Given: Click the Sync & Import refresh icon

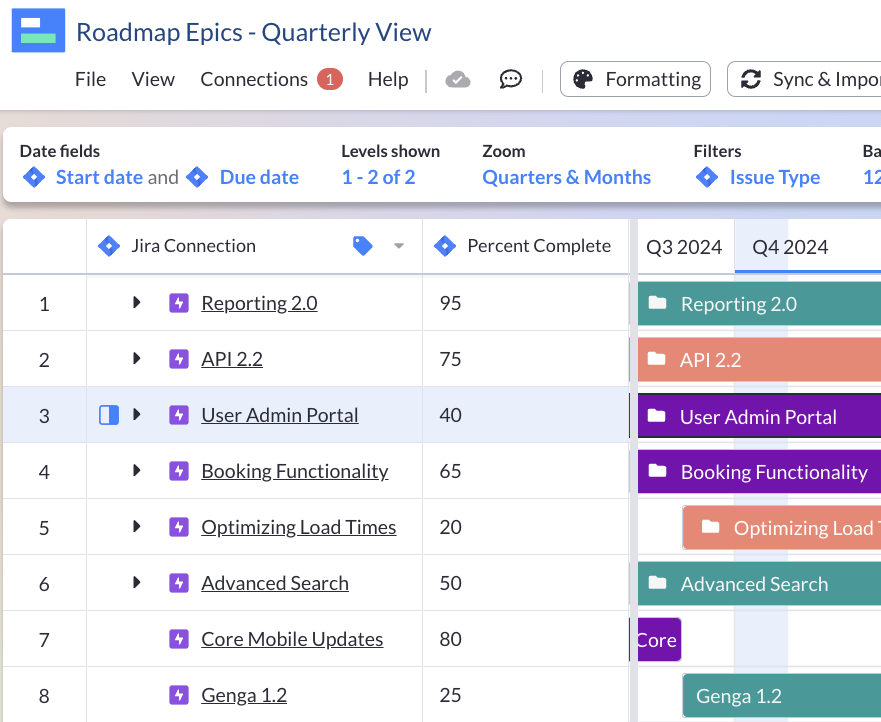Looking at the screenshot, I should [x=752, y=79].
